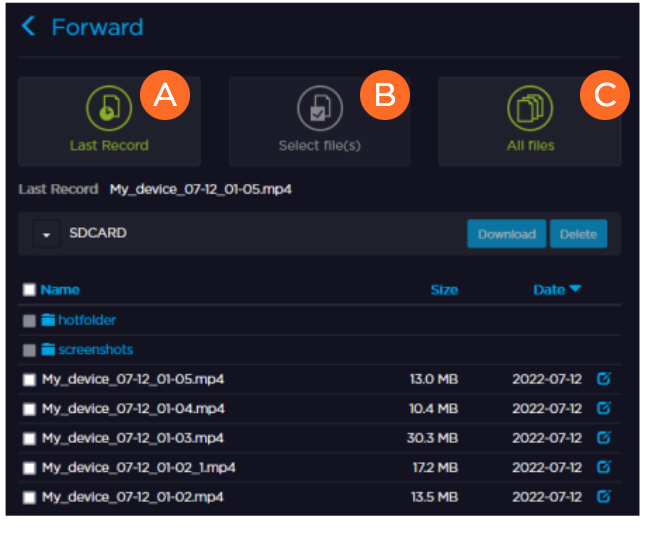Click the back arrow next to Forward
This screenshot has height=540, width=666.
pyautogui.click(x=29, y=27)
